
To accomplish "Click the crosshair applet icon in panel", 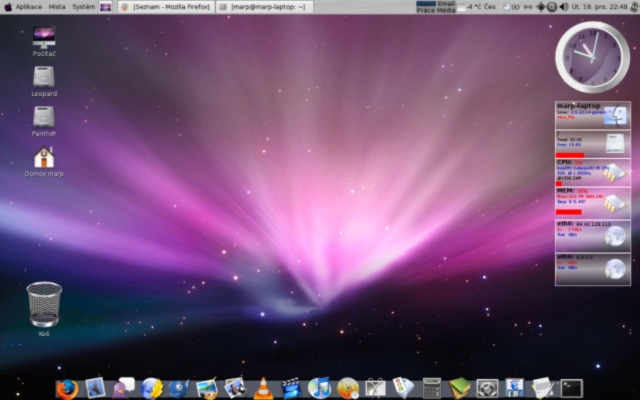I will click(x=541, y=7).
